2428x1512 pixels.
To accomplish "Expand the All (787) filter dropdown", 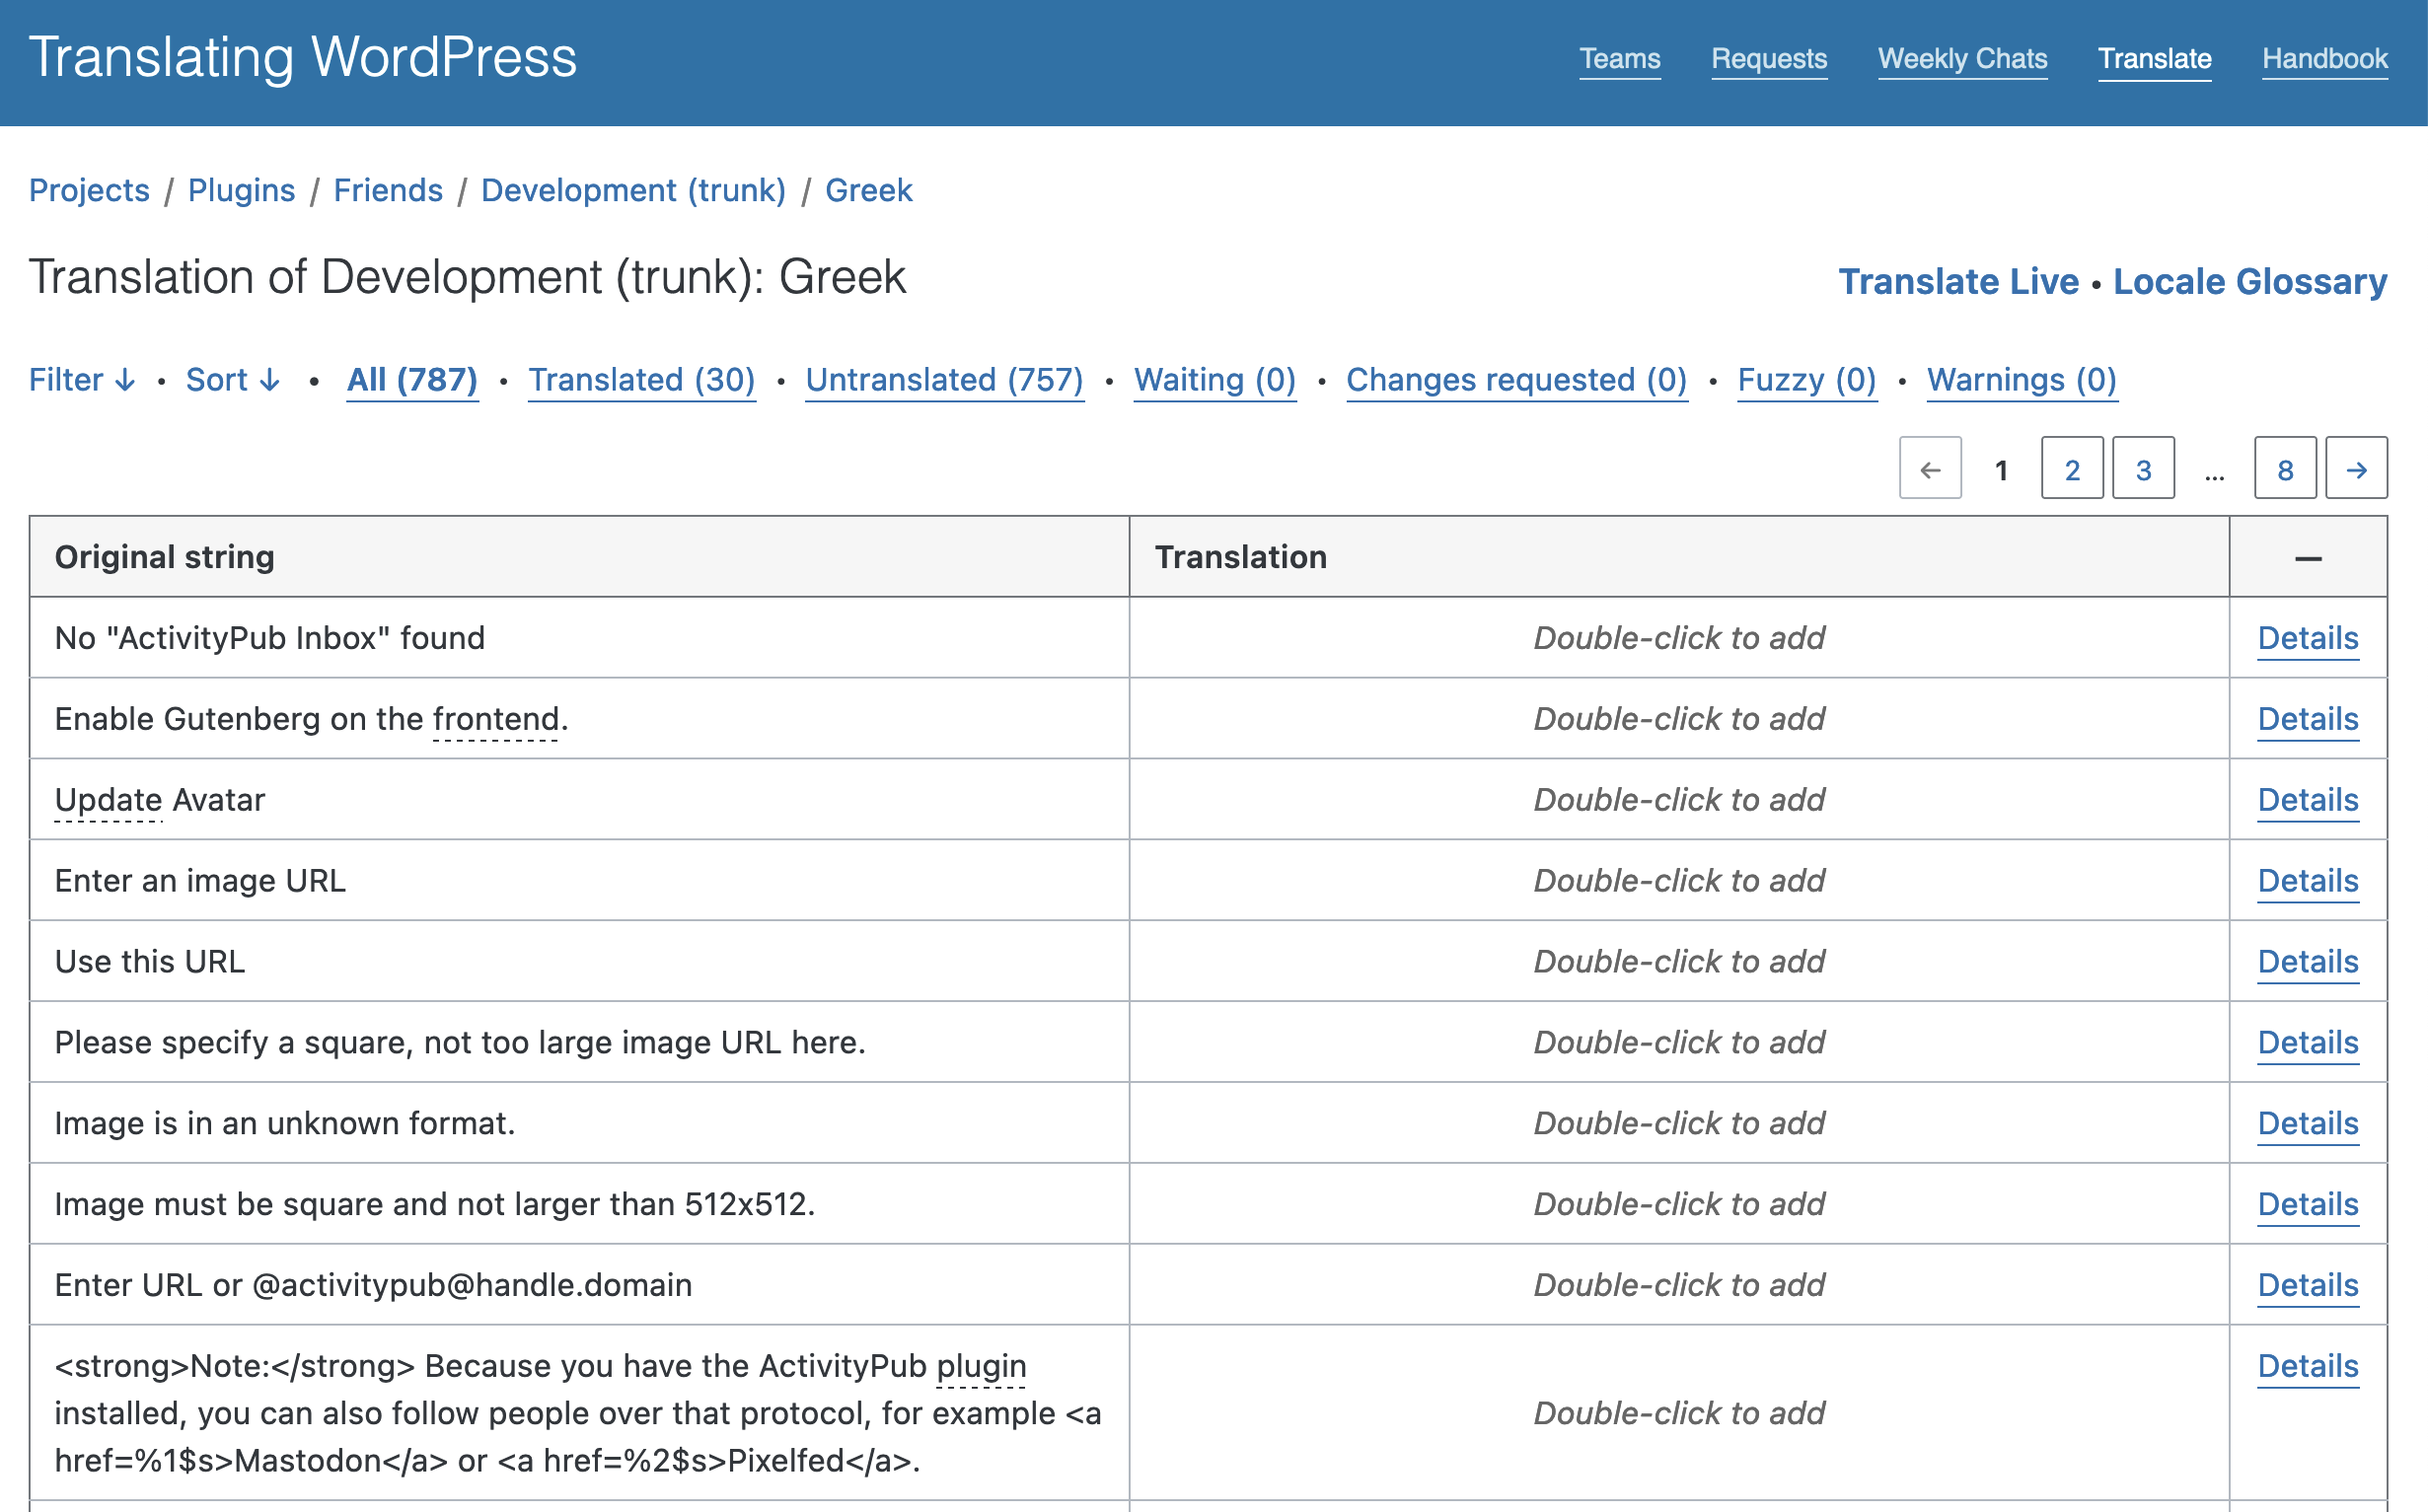I will pos(412,380).
